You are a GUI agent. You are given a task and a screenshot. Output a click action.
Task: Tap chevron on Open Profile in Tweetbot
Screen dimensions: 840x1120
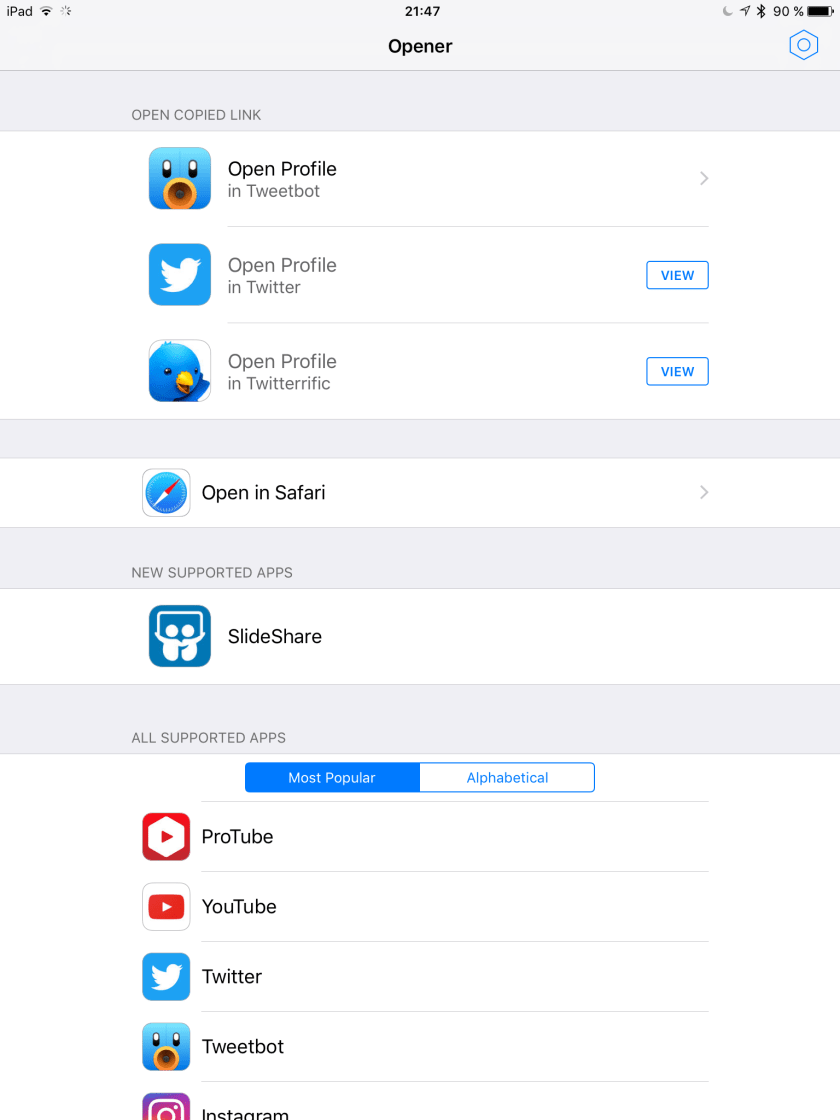coord(704,178)
